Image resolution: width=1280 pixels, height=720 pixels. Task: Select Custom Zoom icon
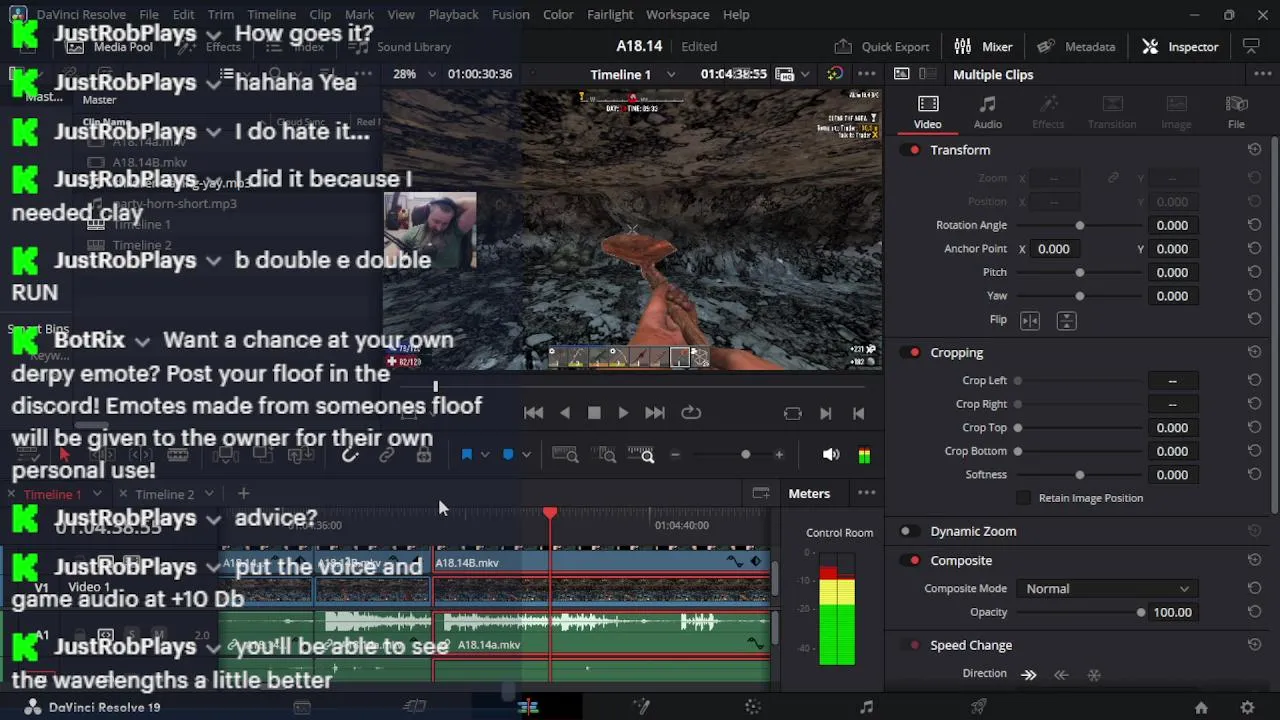click(x=641, y=455)
